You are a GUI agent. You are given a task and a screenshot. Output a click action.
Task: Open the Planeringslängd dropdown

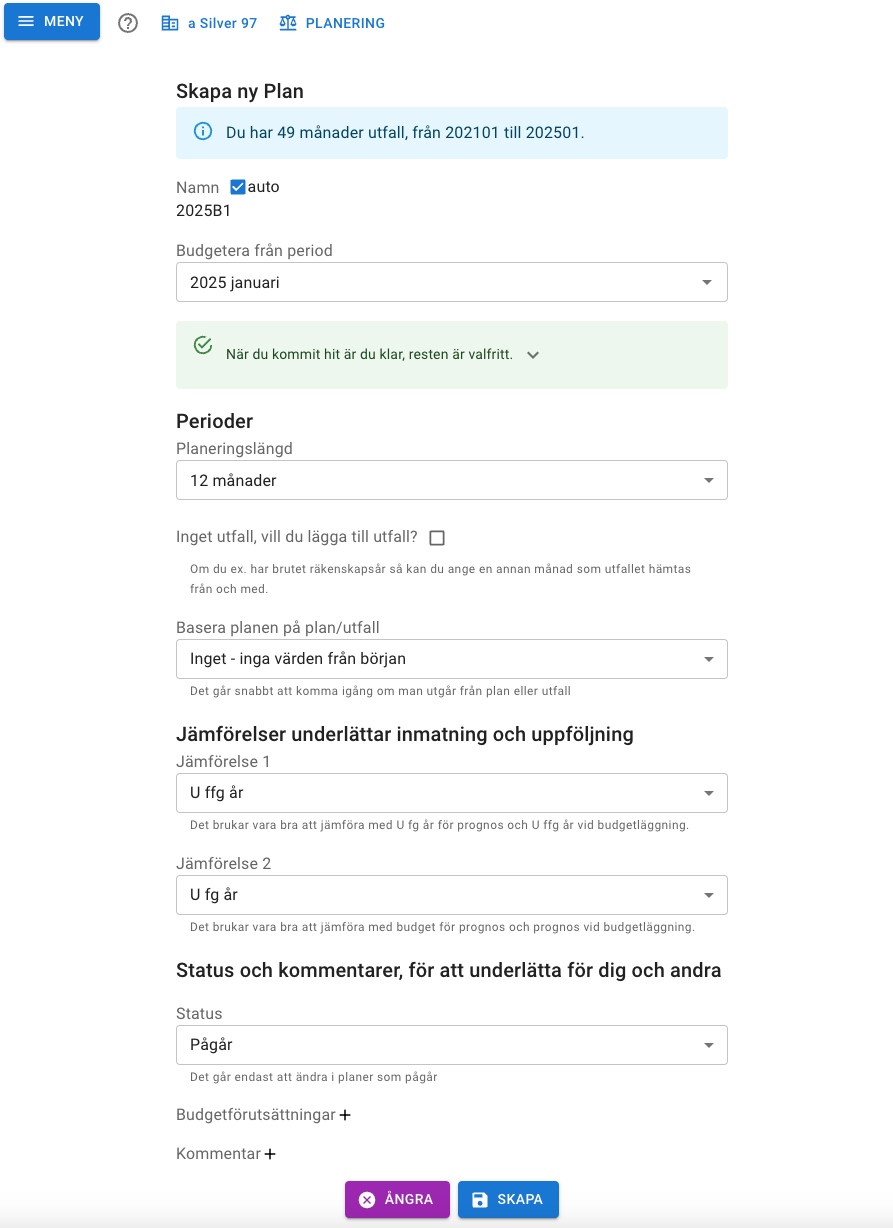pos(452,480)
